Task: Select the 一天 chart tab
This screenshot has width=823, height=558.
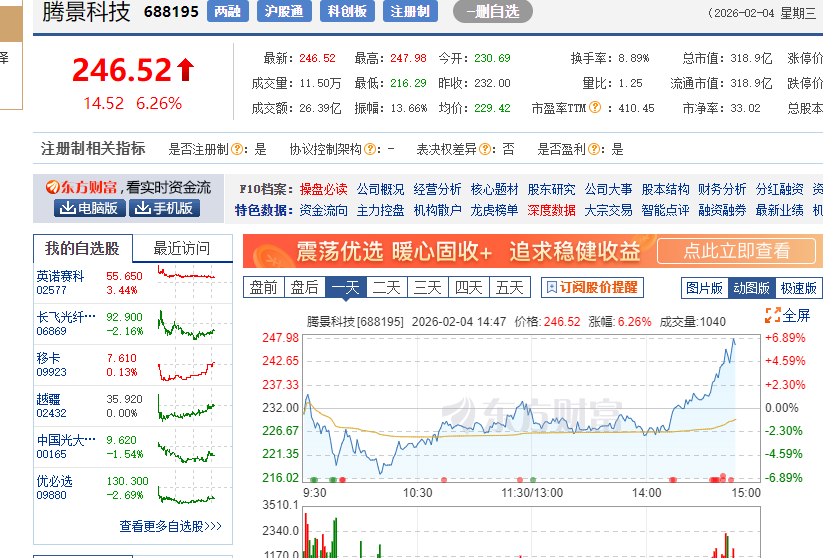Action: (345, 287)
